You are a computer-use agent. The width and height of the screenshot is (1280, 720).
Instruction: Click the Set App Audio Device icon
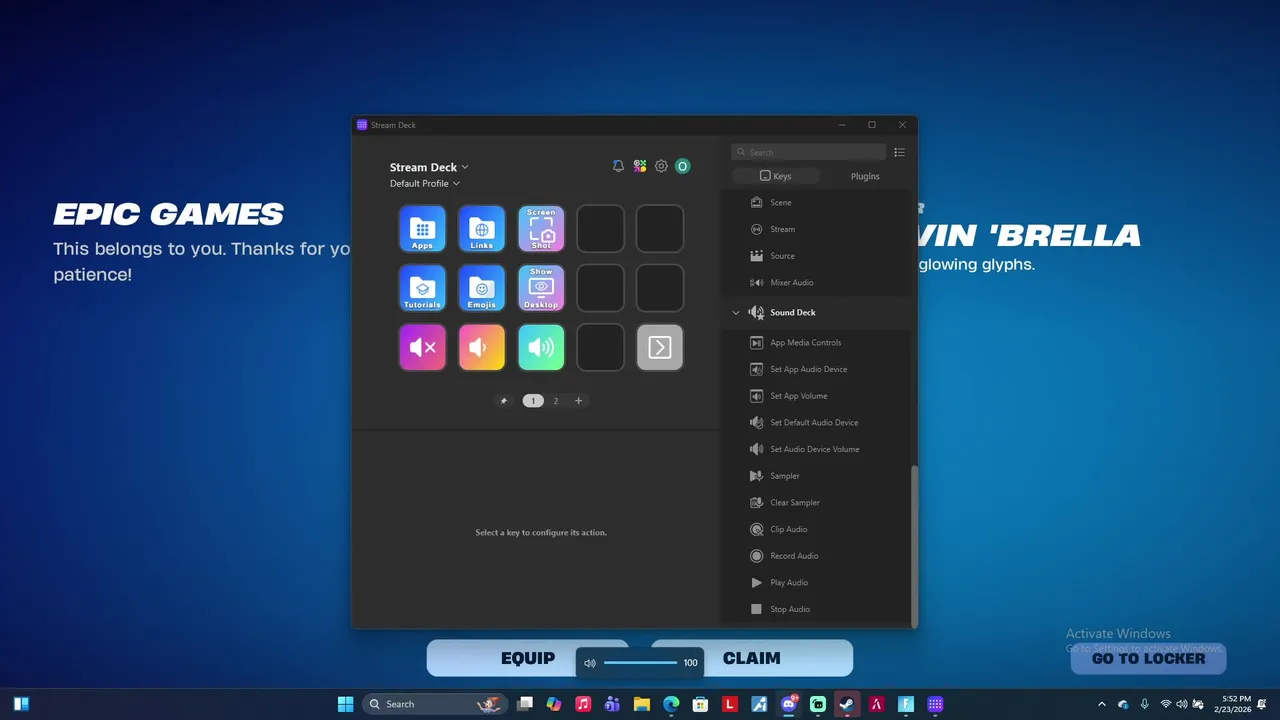click(757, 369)
